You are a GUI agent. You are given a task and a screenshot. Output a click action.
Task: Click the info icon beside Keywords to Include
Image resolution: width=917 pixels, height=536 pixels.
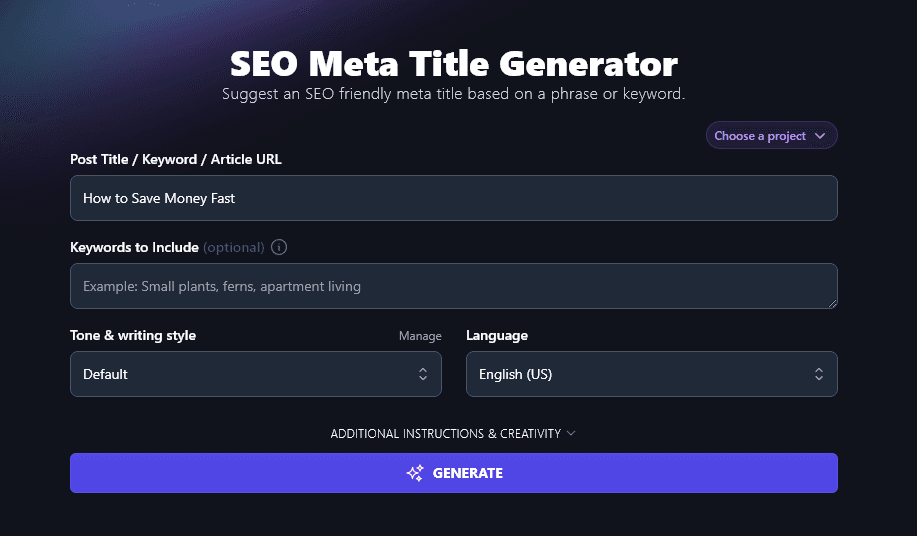[279, 247]
